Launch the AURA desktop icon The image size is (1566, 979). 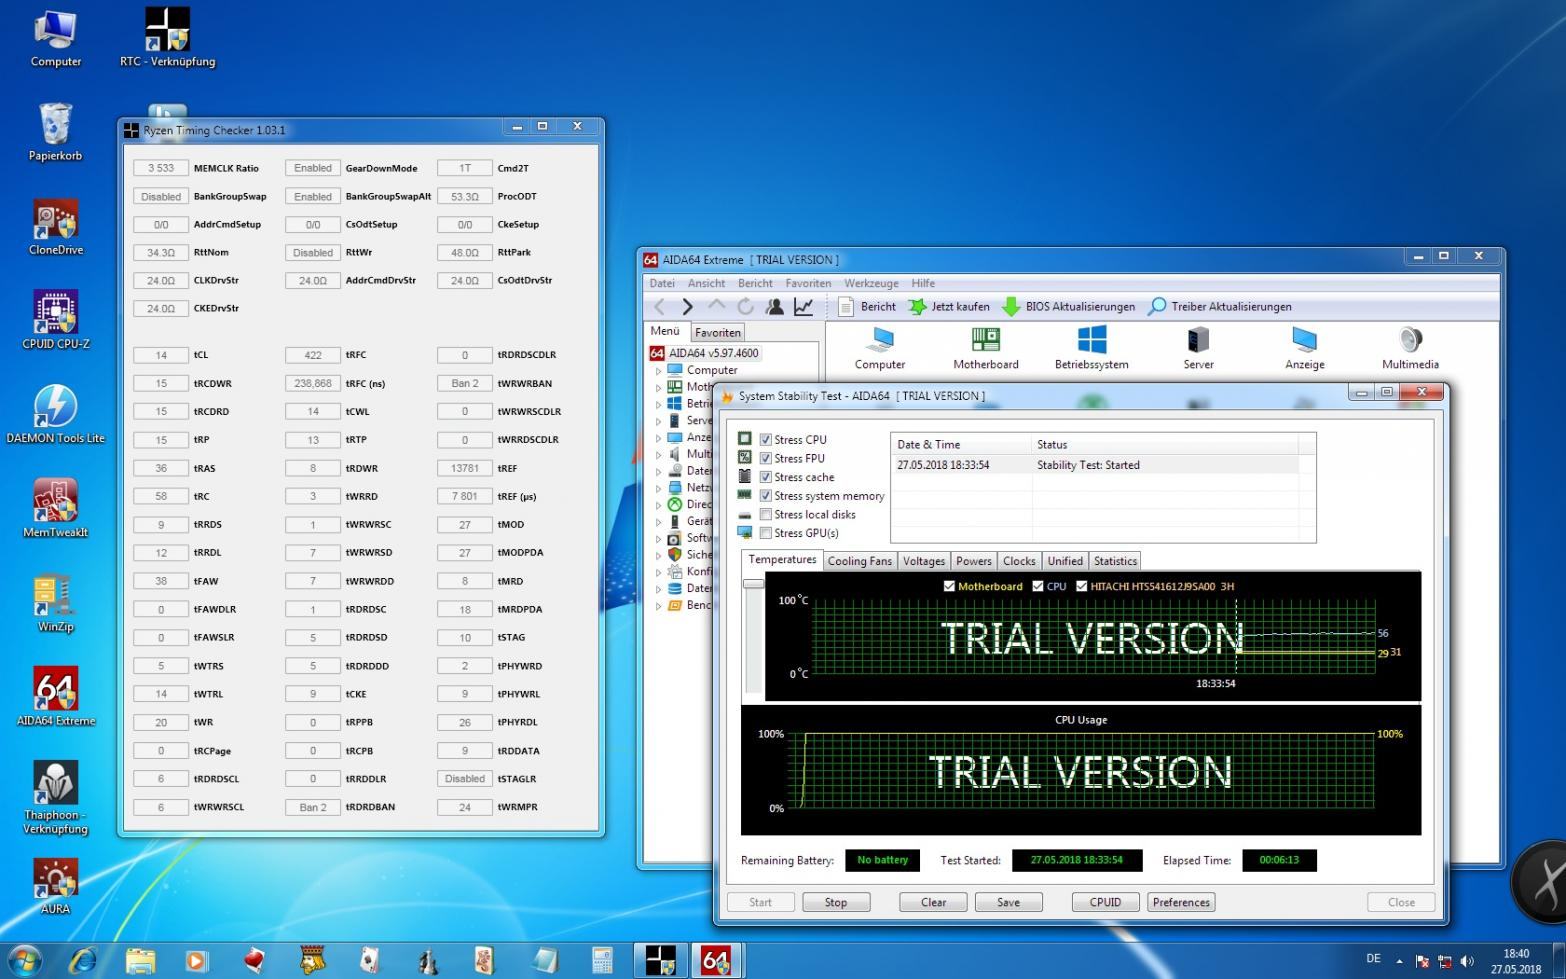56,886
